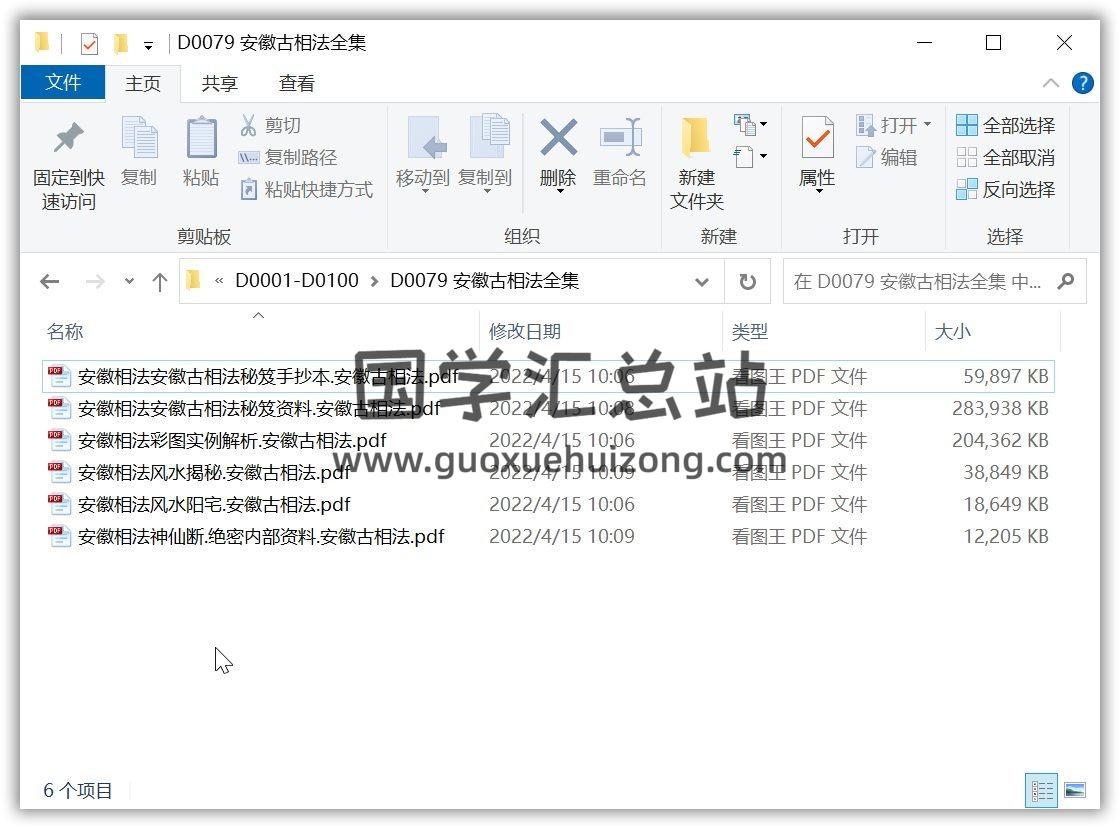Select file 安徽相法神仙断.绝密内部资料.pdf
This screenshot has width=1120, height=829.
(x=549, y=536)
